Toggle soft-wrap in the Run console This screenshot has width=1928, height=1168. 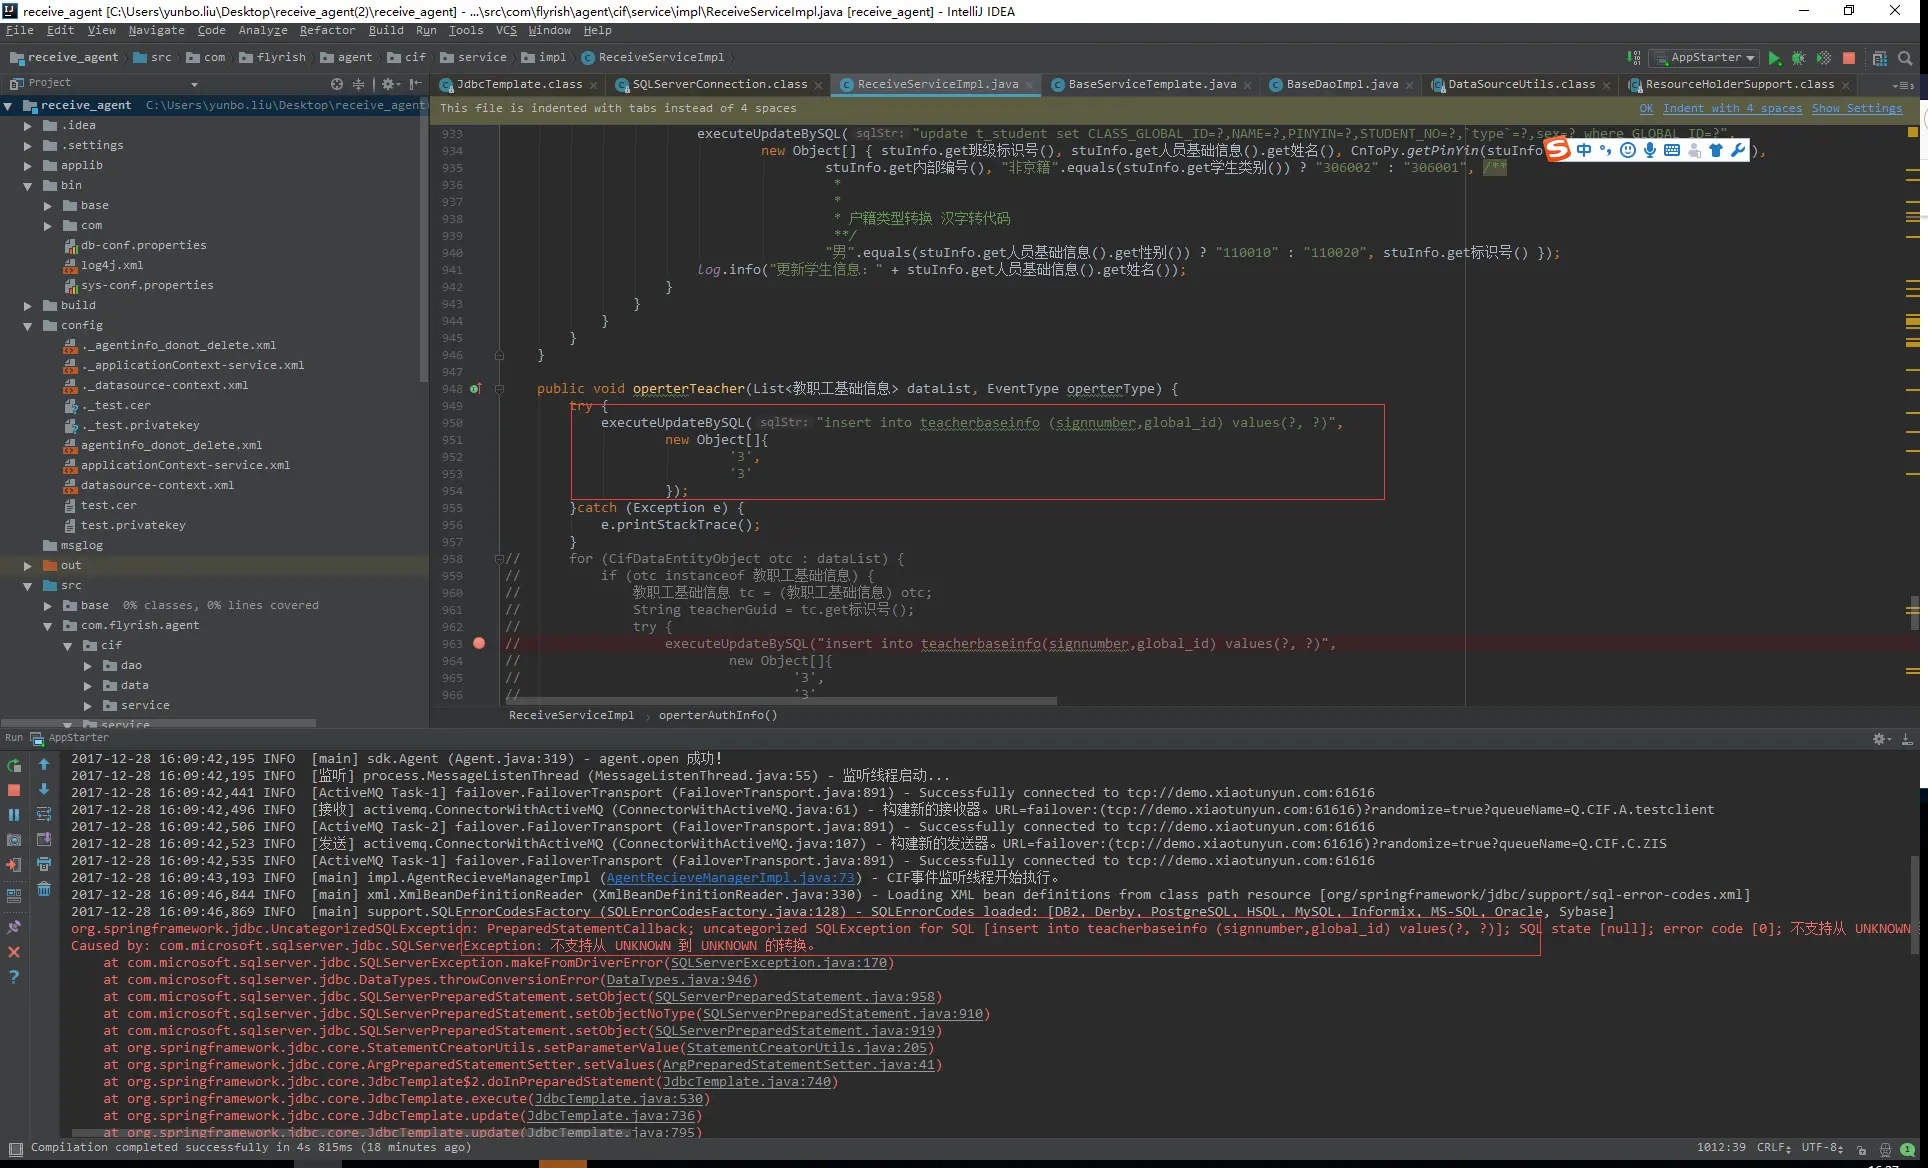point(44,814)
